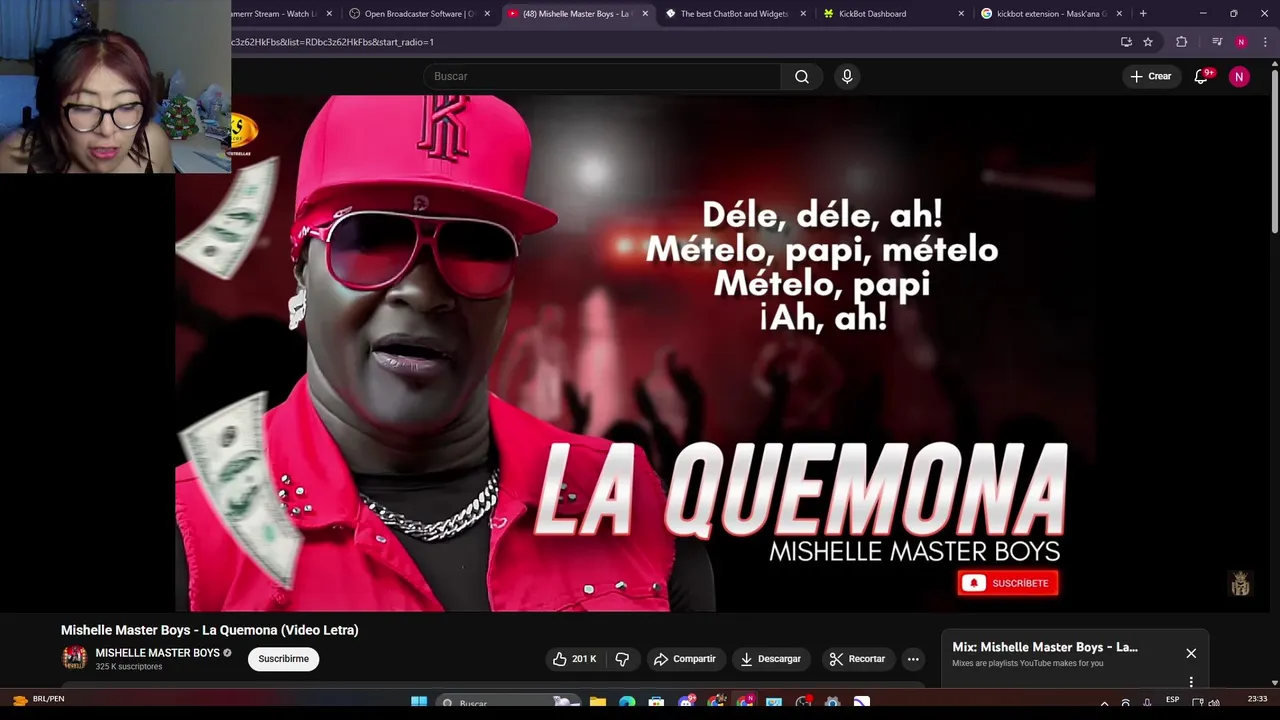Click taskbar clock showing 23:33
This screenshot has height=720, width=1280.
click(x=1257, y=699)
